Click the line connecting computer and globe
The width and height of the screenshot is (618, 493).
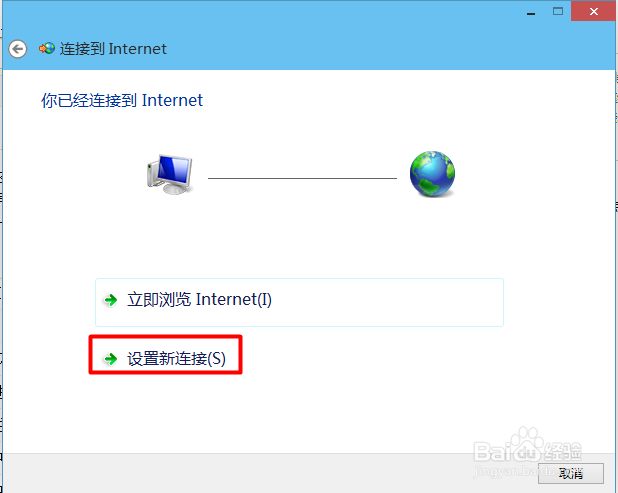click(x=302, y=178)
